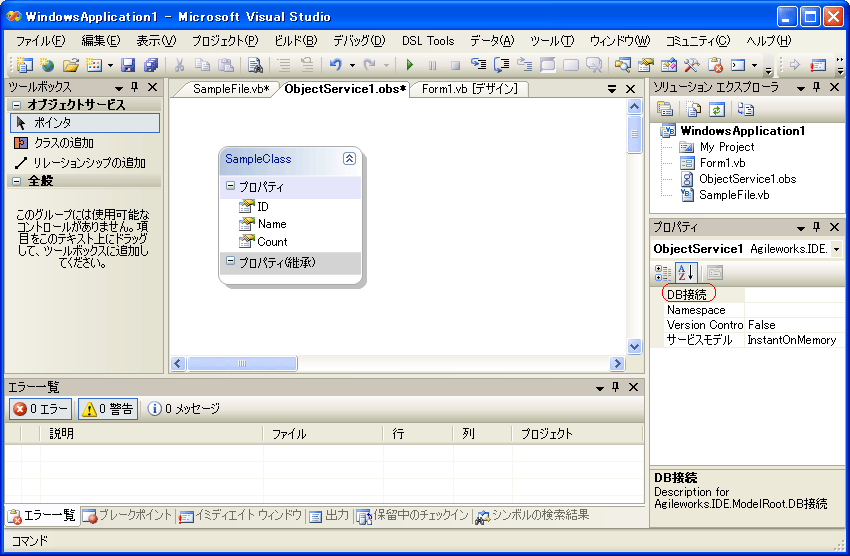The image size is (850, 556).
Task: Click the Redo arrow icon
Action: (370, 65)
